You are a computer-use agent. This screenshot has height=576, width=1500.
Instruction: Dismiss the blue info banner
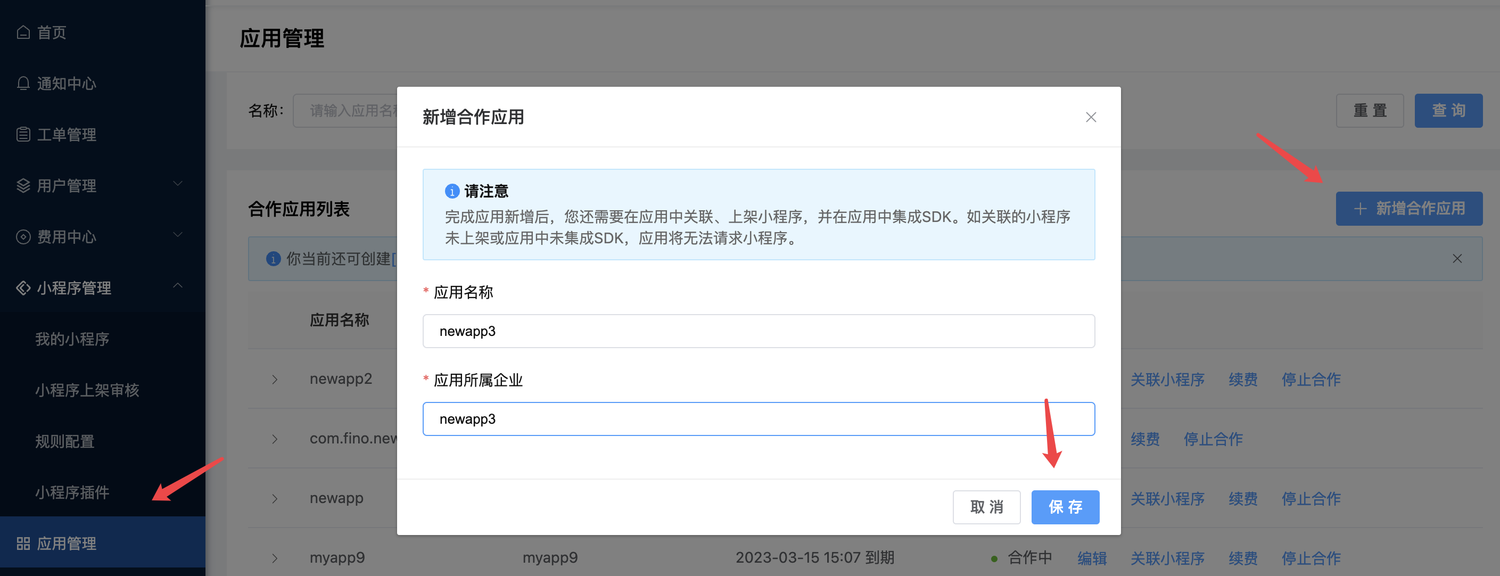click(1457, 258)
